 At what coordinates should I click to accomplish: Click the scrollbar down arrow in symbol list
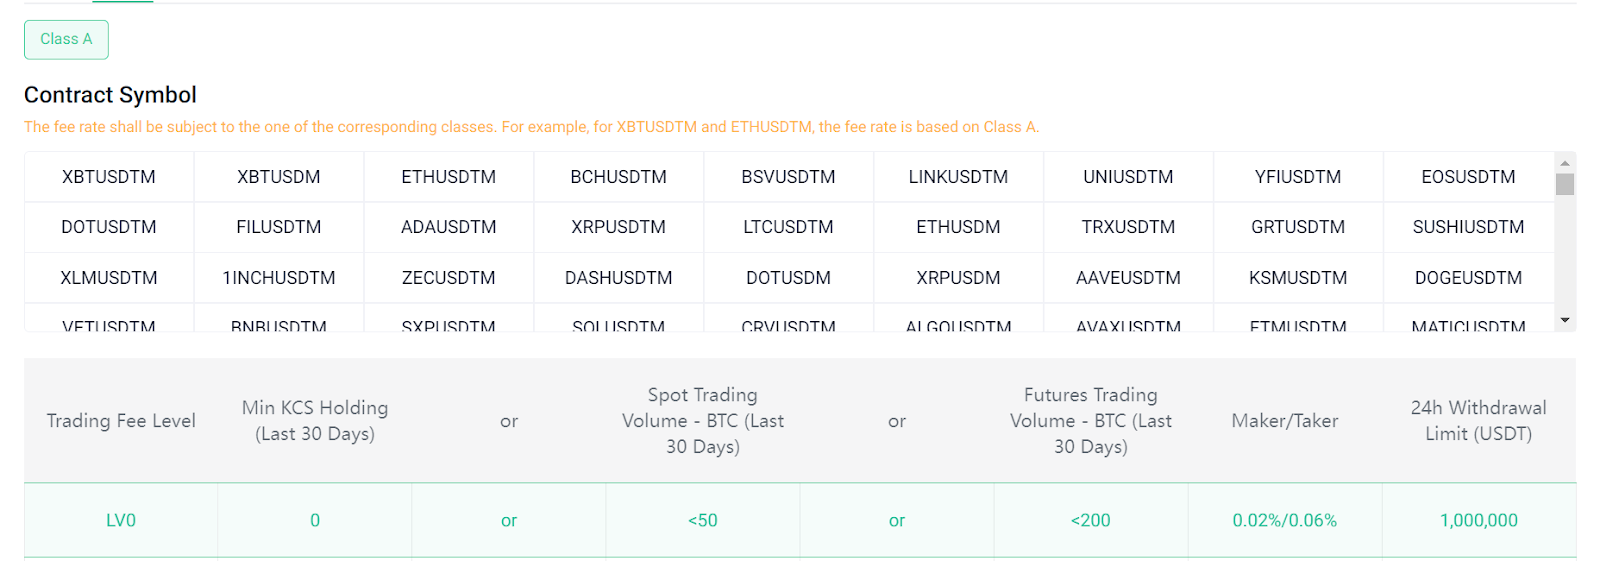[x=1565, y=320]
